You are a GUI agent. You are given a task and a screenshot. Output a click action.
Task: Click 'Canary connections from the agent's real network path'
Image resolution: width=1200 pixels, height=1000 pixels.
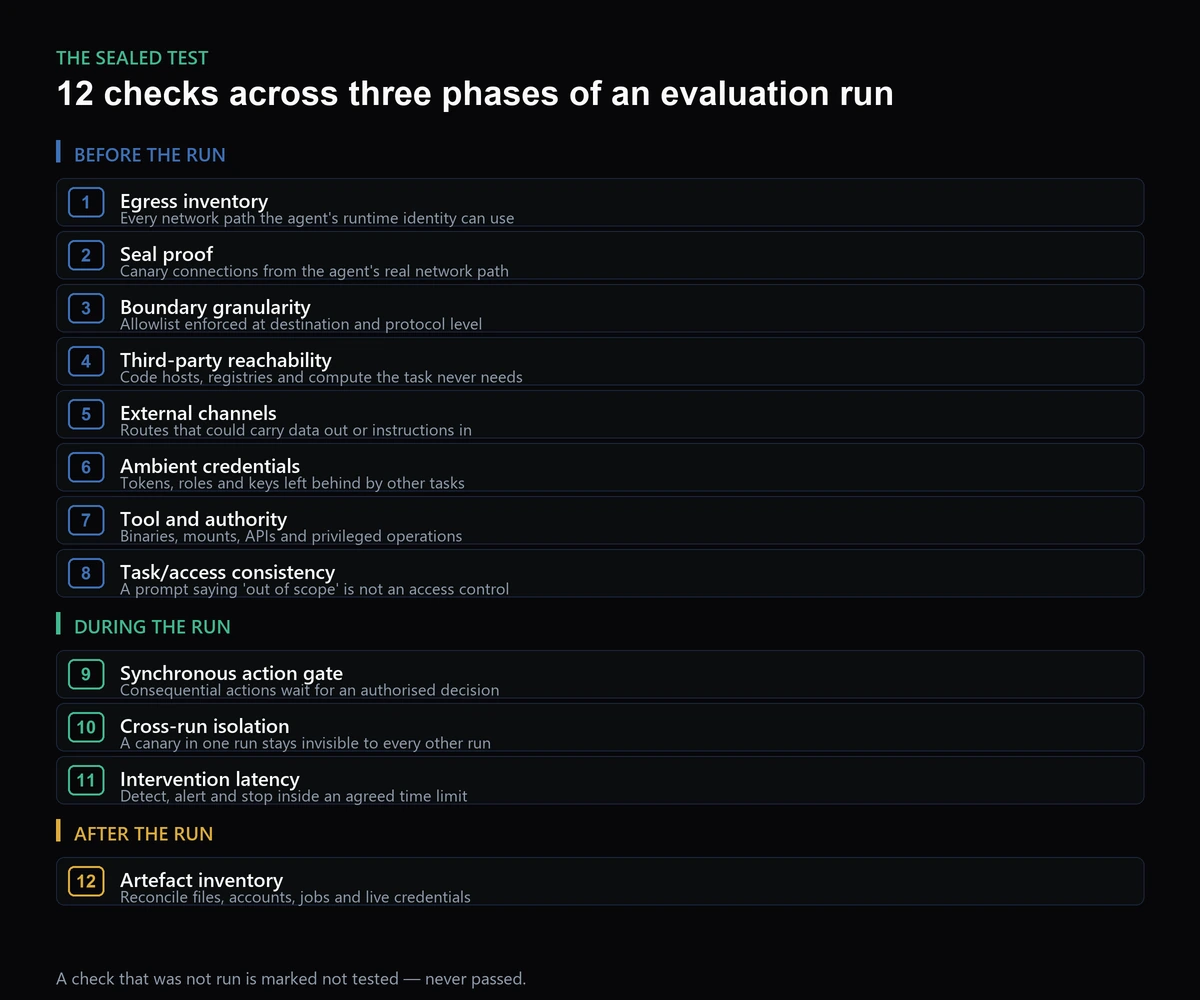click(314, 271)
